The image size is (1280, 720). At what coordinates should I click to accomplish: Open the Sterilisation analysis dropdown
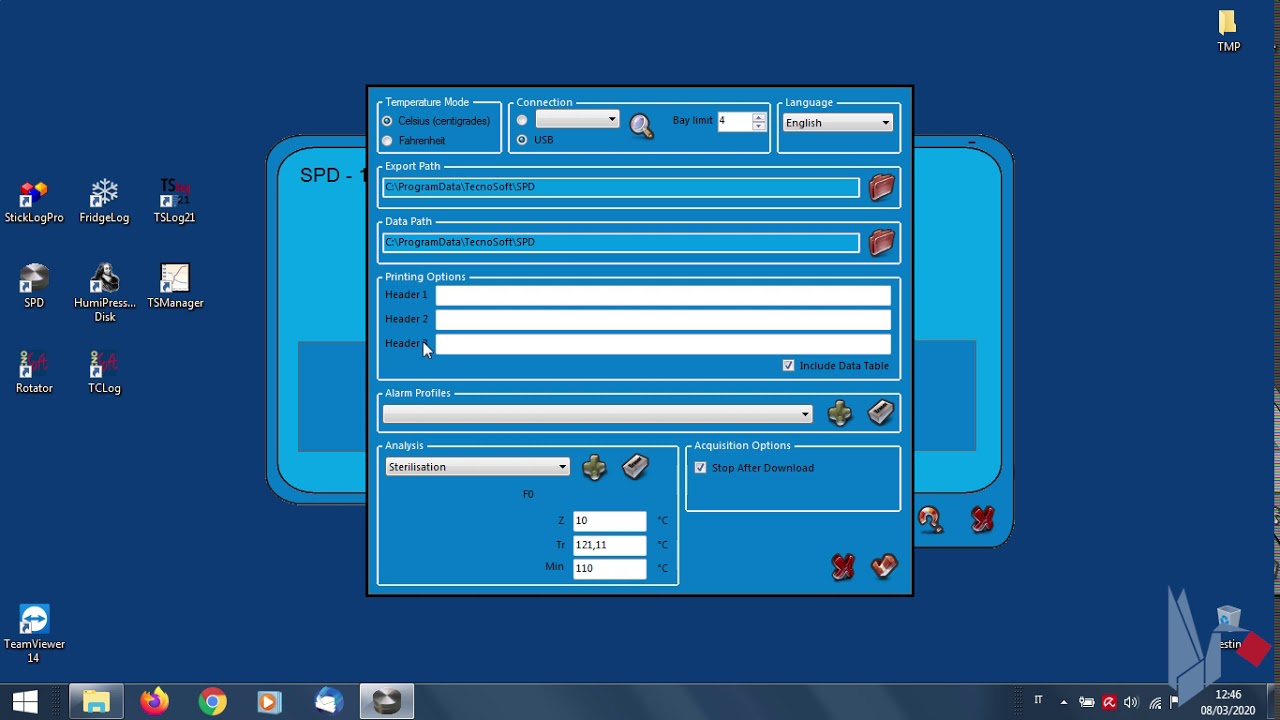point(477,467)
